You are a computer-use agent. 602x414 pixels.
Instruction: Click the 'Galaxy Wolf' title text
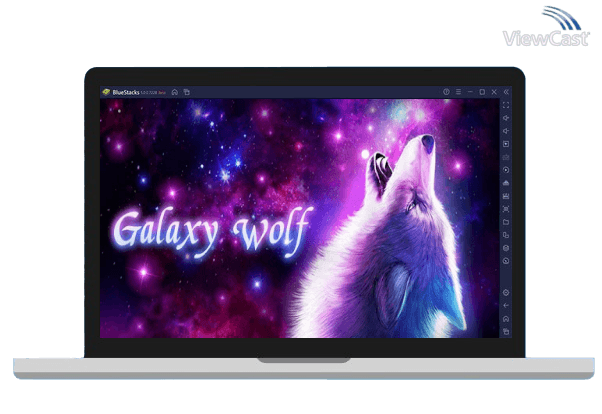pos(212,232)
